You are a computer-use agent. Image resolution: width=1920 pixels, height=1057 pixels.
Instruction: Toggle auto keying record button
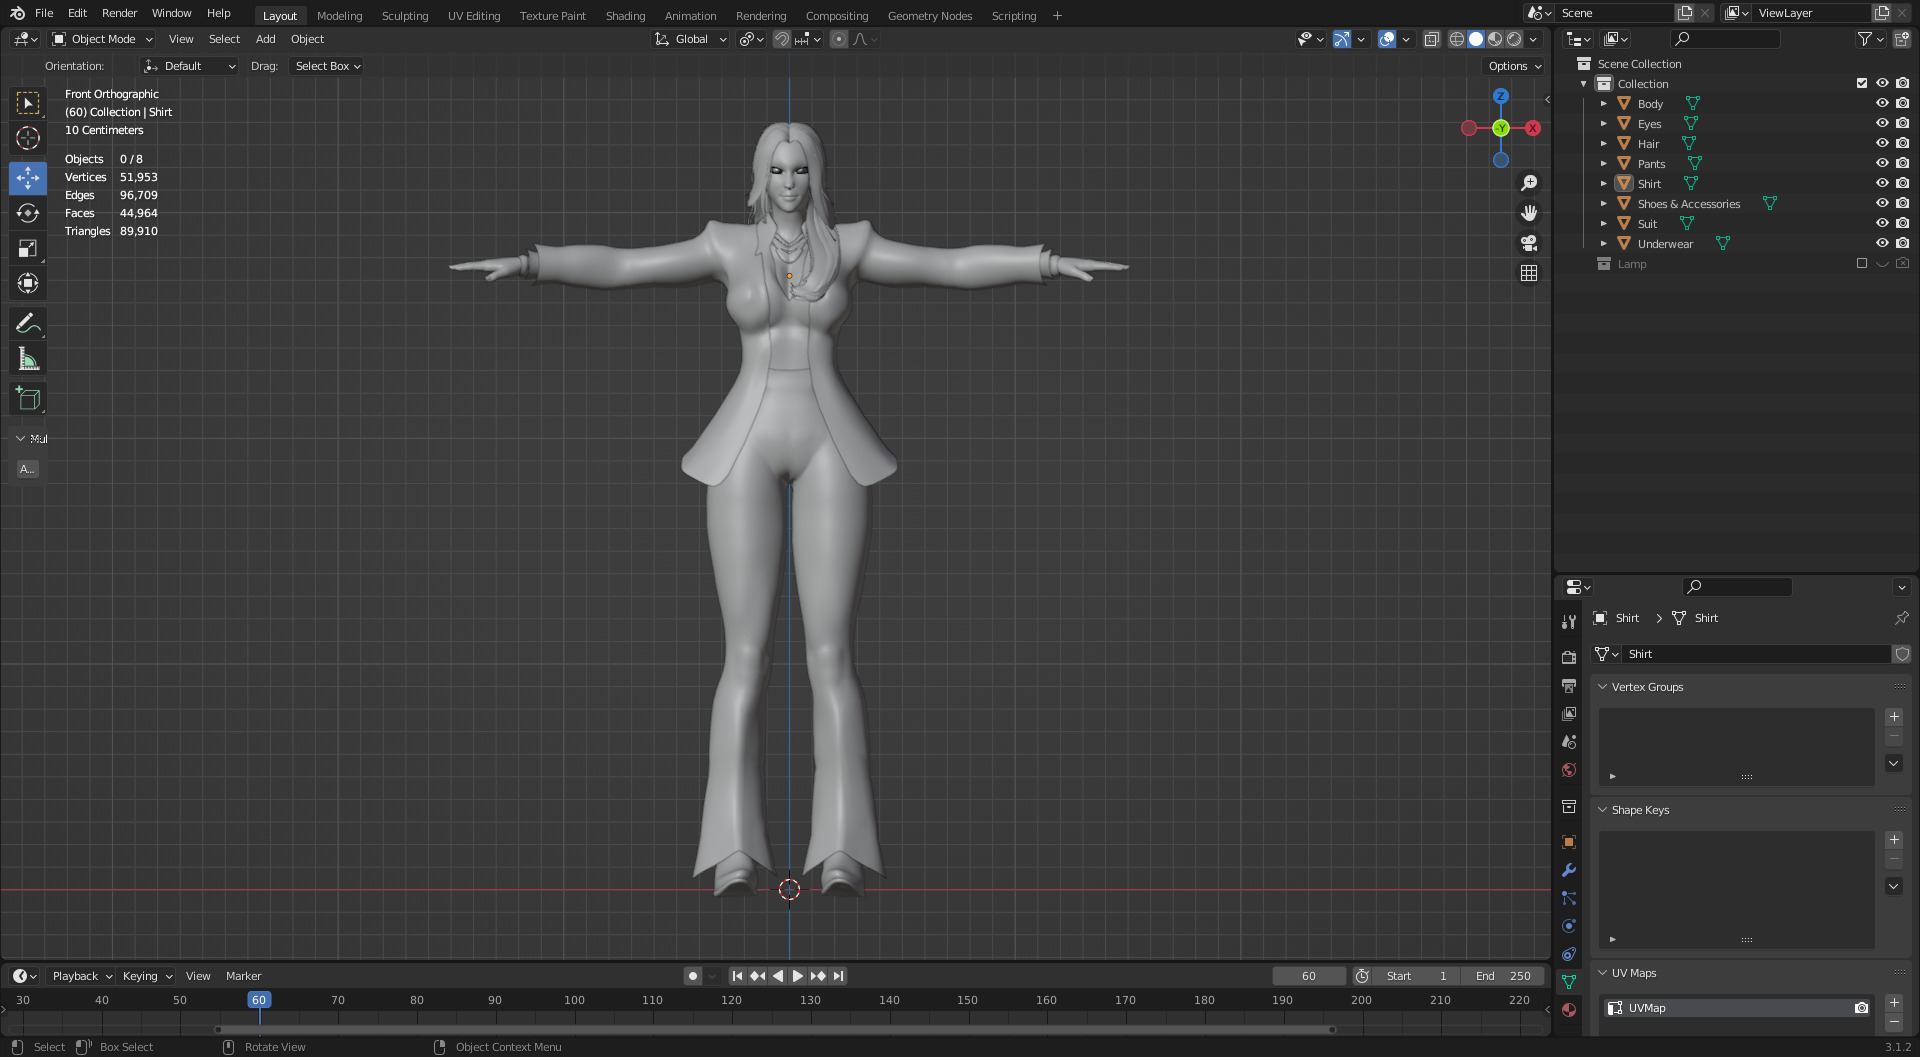692,976
